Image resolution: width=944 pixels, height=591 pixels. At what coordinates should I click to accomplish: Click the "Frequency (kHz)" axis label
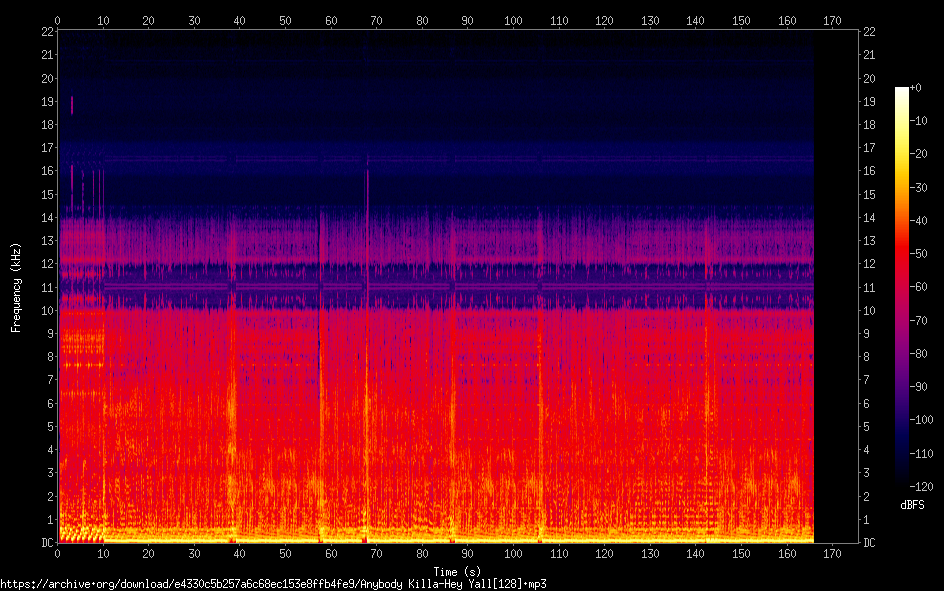point(16,287)
